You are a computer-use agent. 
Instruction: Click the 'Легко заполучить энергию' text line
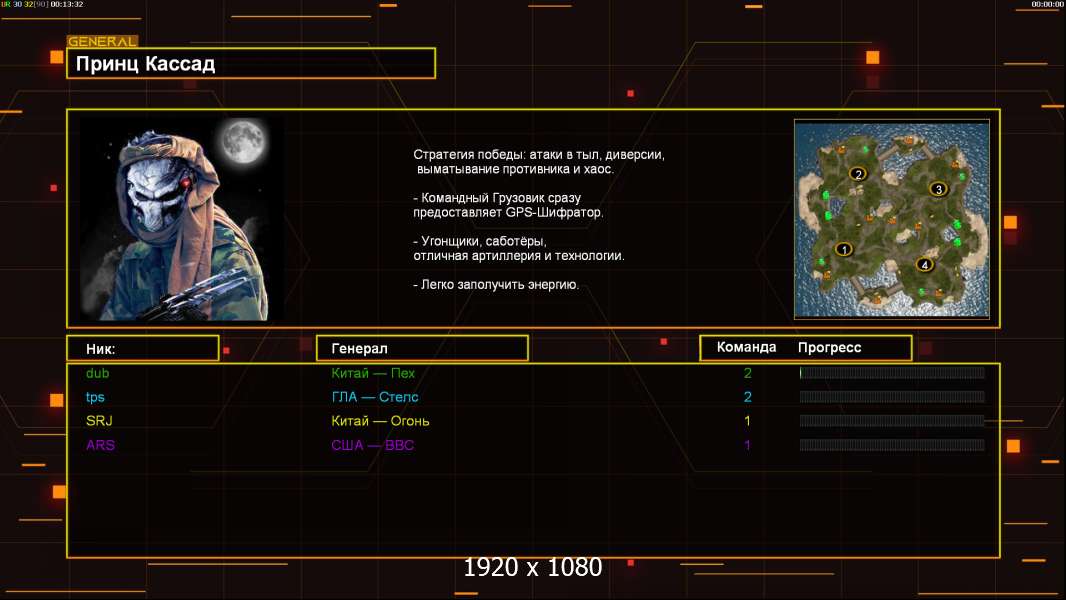pyautogui.click(x=496, y=285)
